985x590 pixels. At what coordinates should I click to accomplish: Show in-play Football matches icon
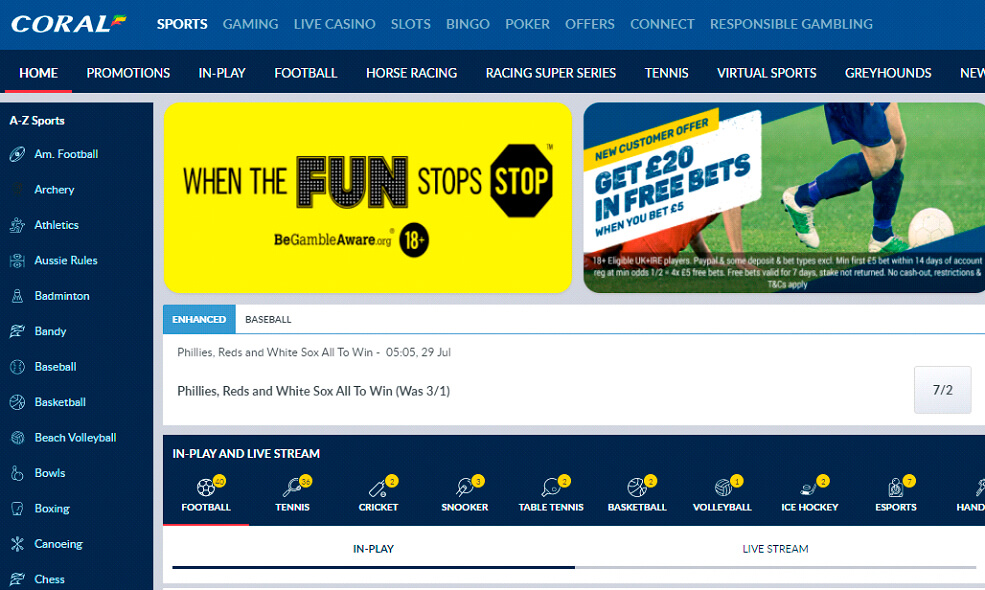205,487
